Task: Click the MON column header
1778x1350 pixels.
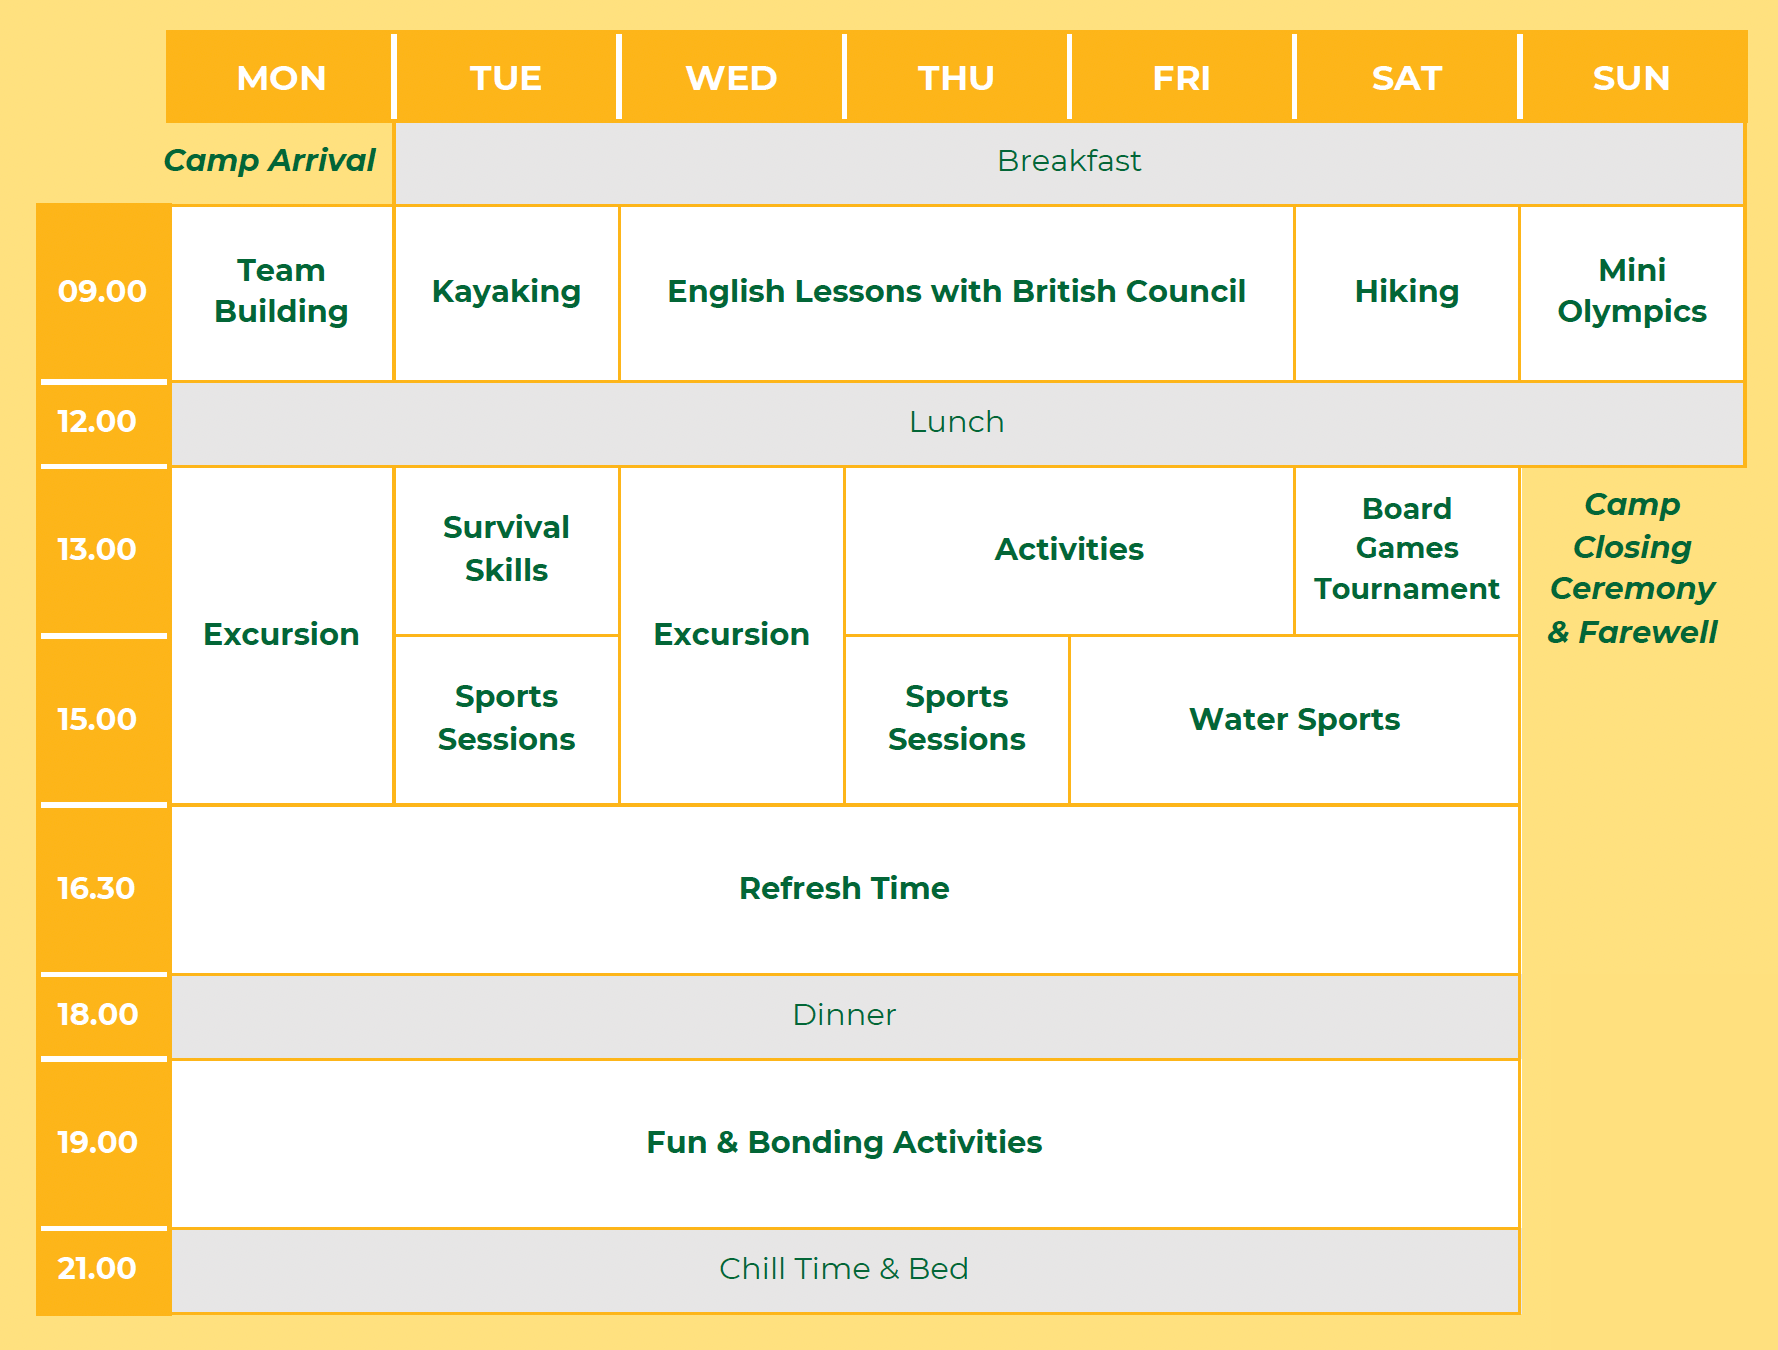Action: (x=281, y=78)
